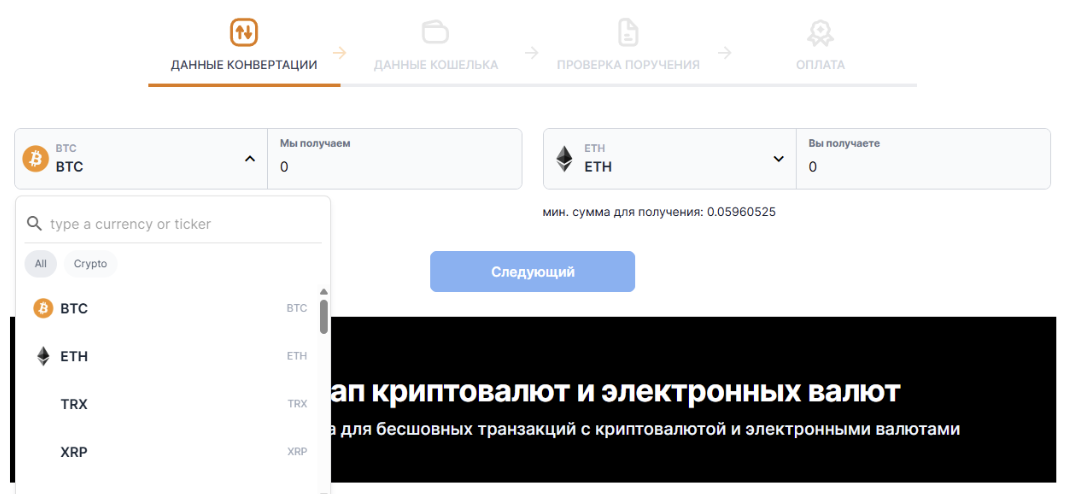The width and height of the screenshot is (1067, 494).
Task: Click the Bitcoin logo in the send currency box
Action: [36, 159]
